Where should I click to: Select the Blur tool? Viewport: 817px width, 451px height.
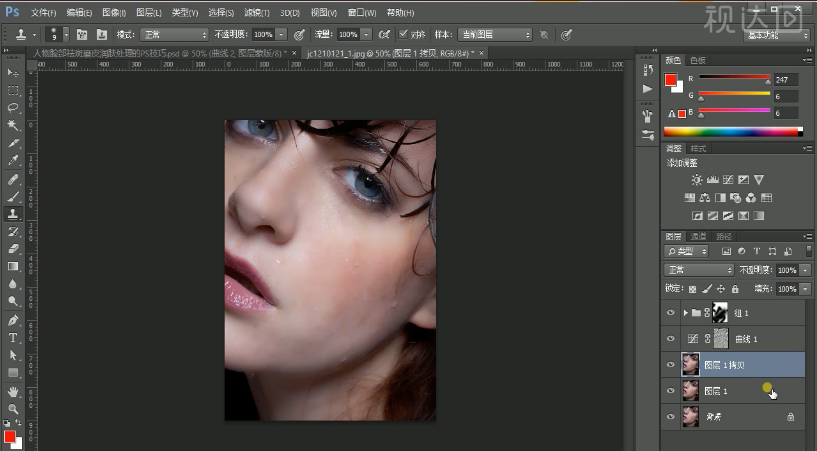click(x=13, y=284)
